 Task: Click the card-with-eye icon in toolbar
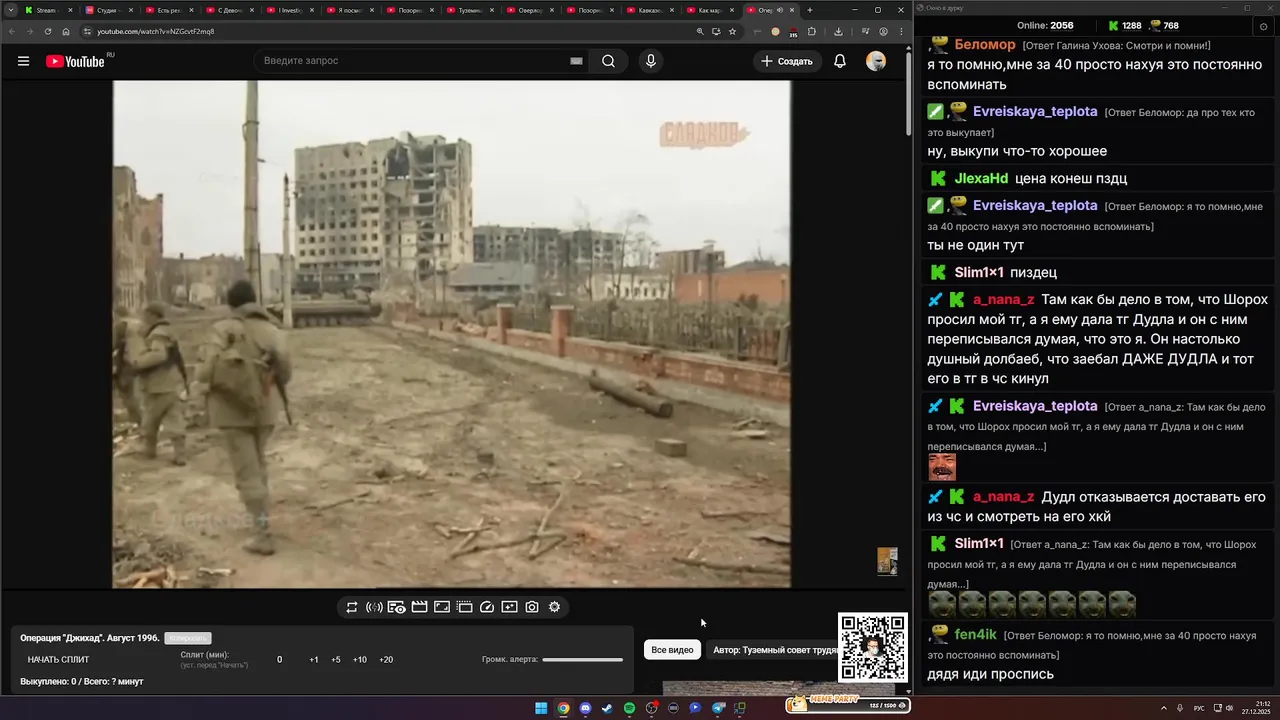(397, 607)
